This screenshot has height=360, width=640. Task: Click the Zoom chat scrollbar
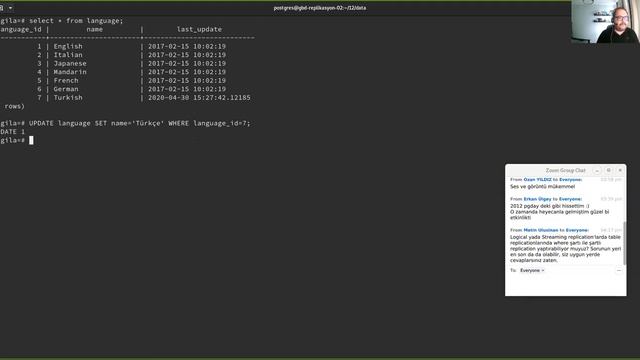(624, 243)
